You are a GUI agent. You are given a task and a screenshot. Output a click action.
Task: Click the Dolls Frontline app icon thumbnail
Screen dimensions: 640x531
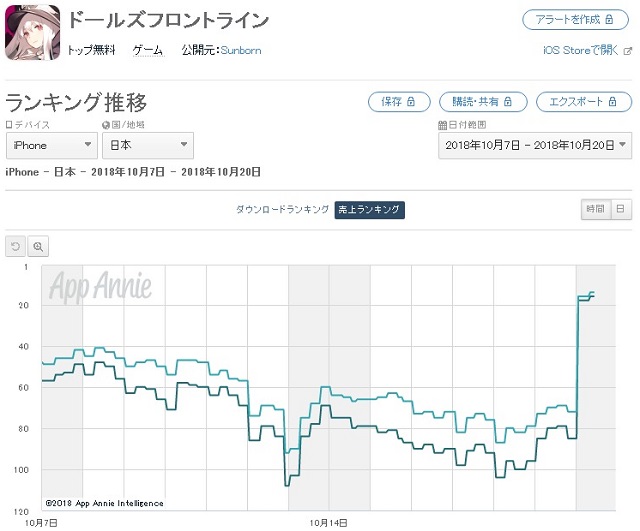(32, 33)
